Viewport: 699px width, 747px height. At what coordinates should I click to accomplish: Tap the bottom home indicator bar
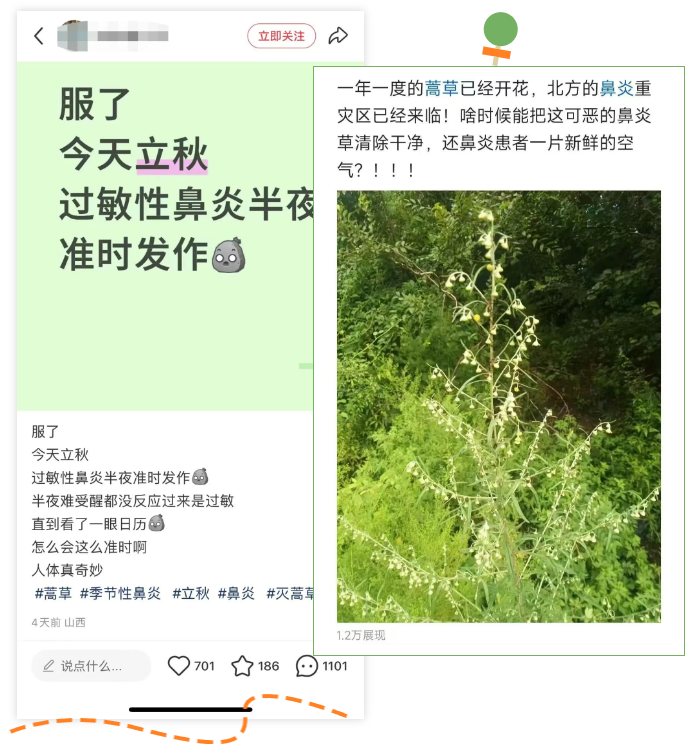191,709
